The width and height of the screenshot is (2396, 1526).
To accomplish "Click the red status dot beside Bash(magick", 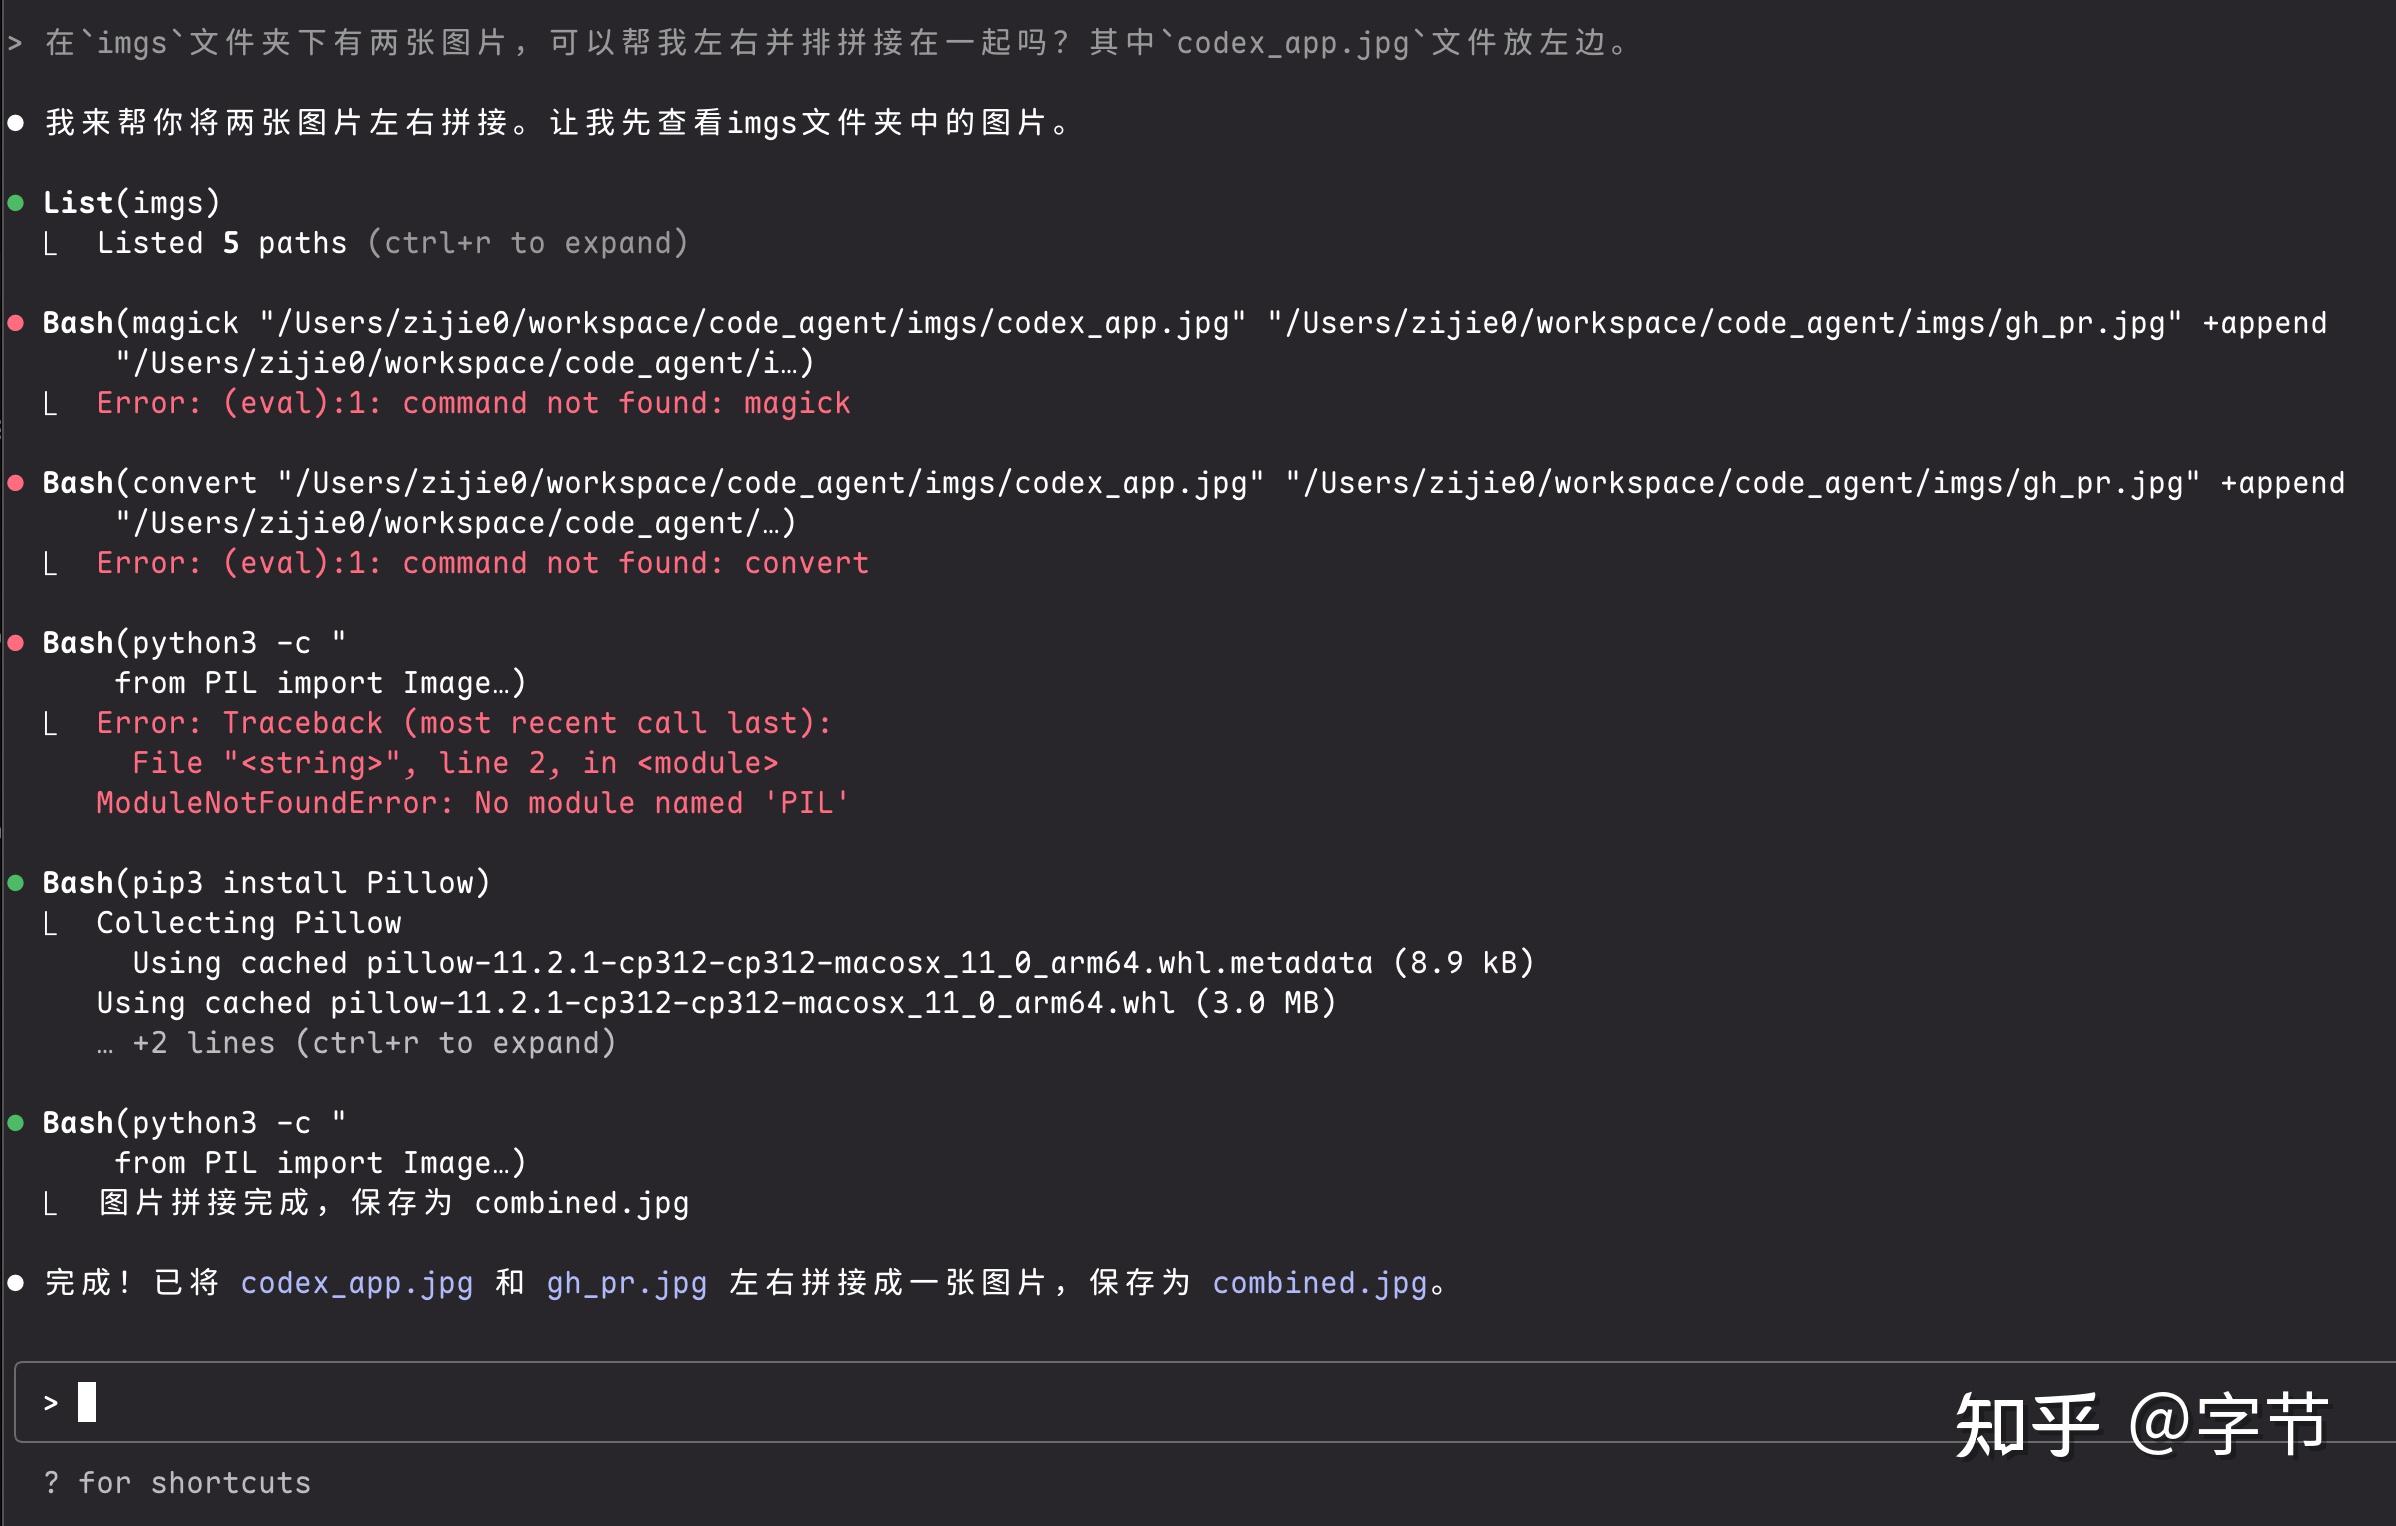I will pos(16,323).
